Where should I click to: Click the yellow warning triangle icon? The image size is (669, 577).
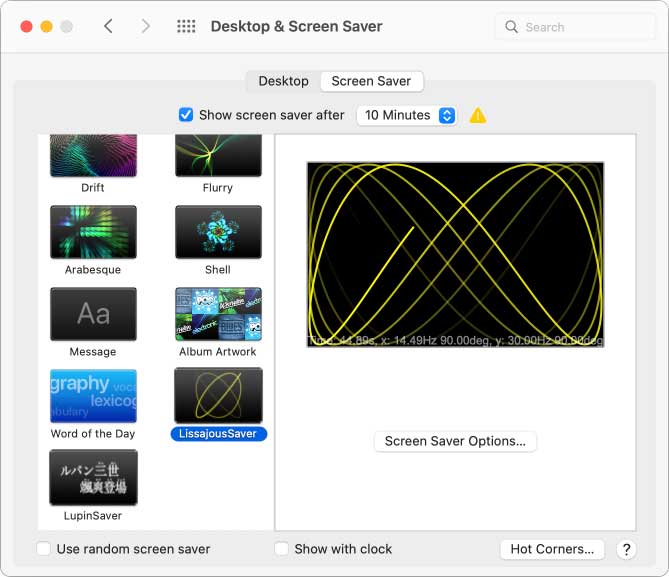478,115
